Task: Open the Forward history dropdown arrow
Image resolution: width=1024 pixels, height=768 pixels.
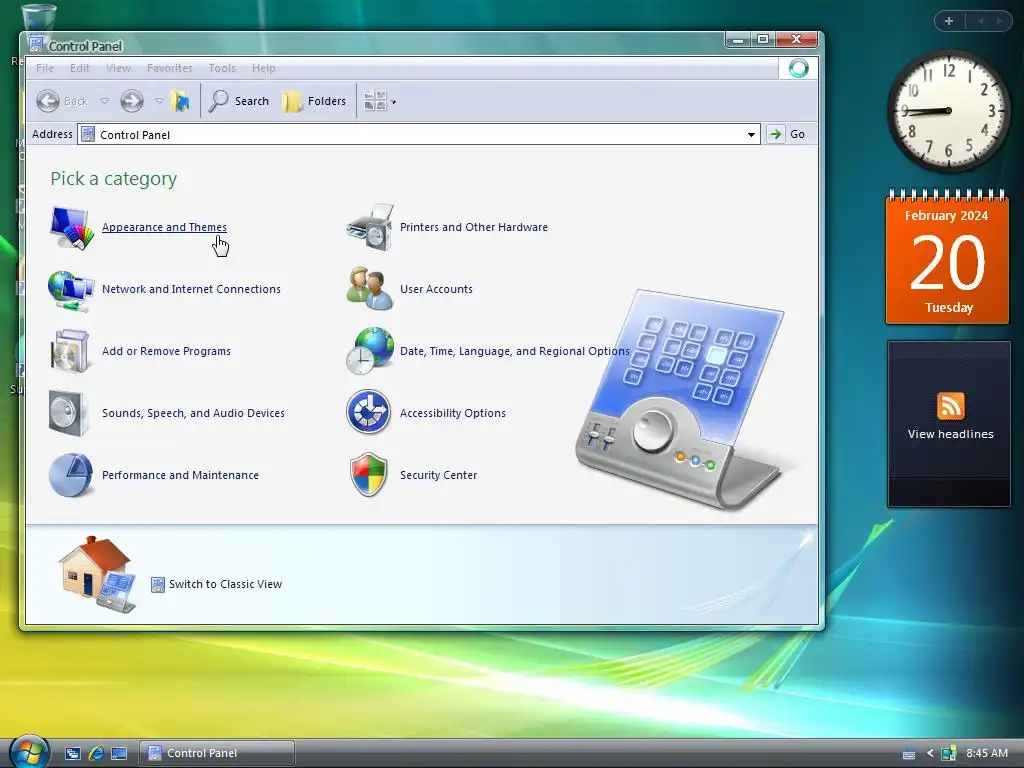Action: (159, 101)
